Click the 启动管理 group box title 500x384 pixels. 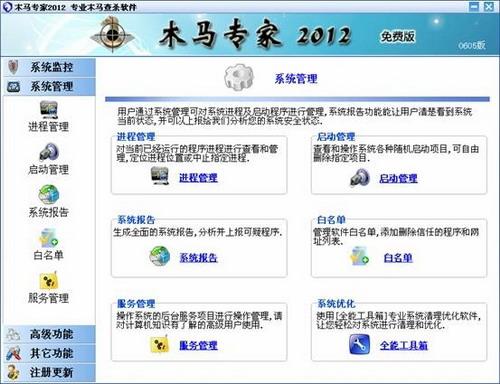tap(336, 137)
